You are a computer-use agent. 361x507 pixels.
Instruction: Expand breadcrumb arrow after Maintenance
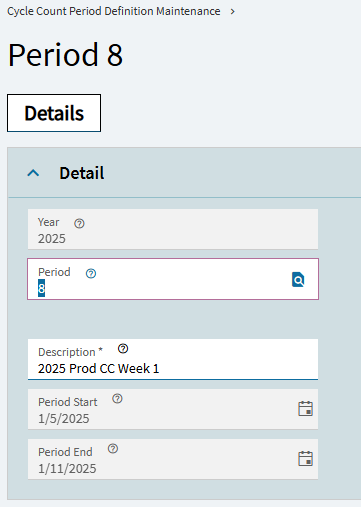pyautogui.click(x=233, y=11)
